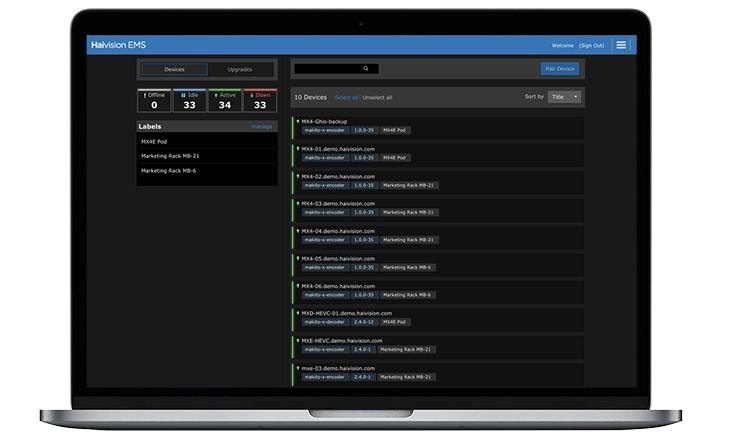The height and width of the screenshot is (437, 745).
Task: Switch to the Devices tab
Action: click(174, 69)
